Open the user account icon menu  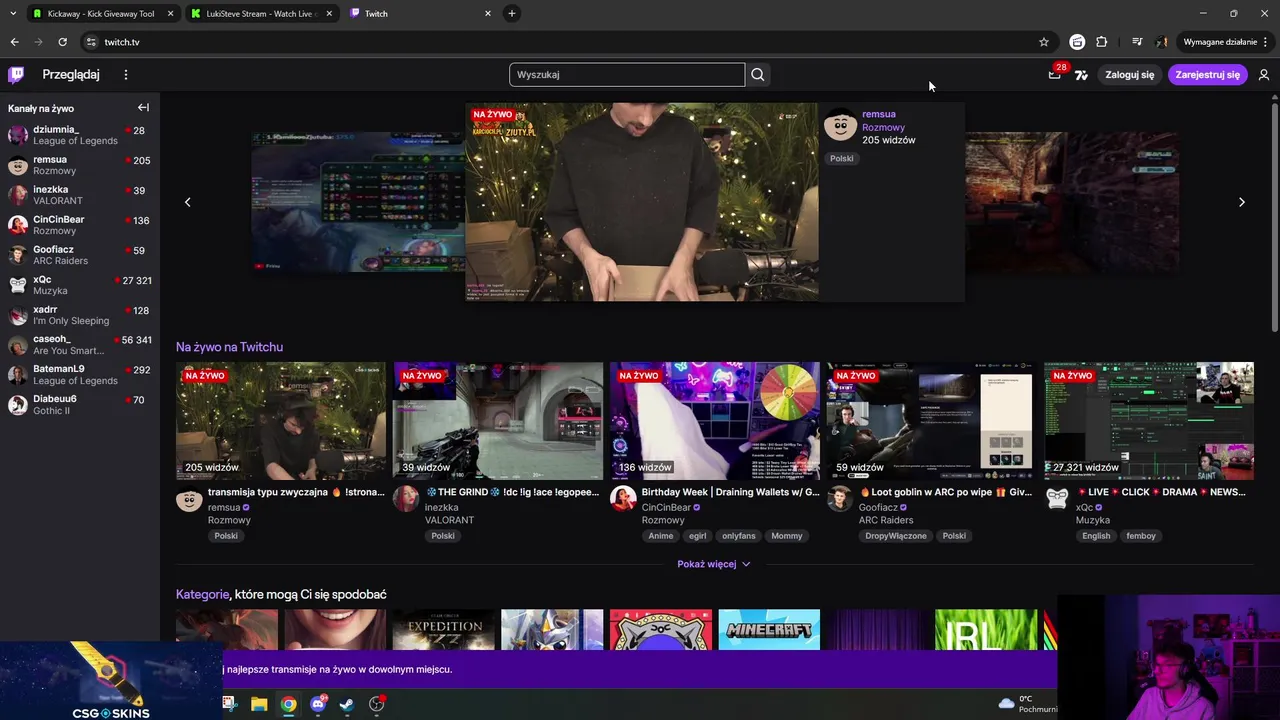[1264, 75]
